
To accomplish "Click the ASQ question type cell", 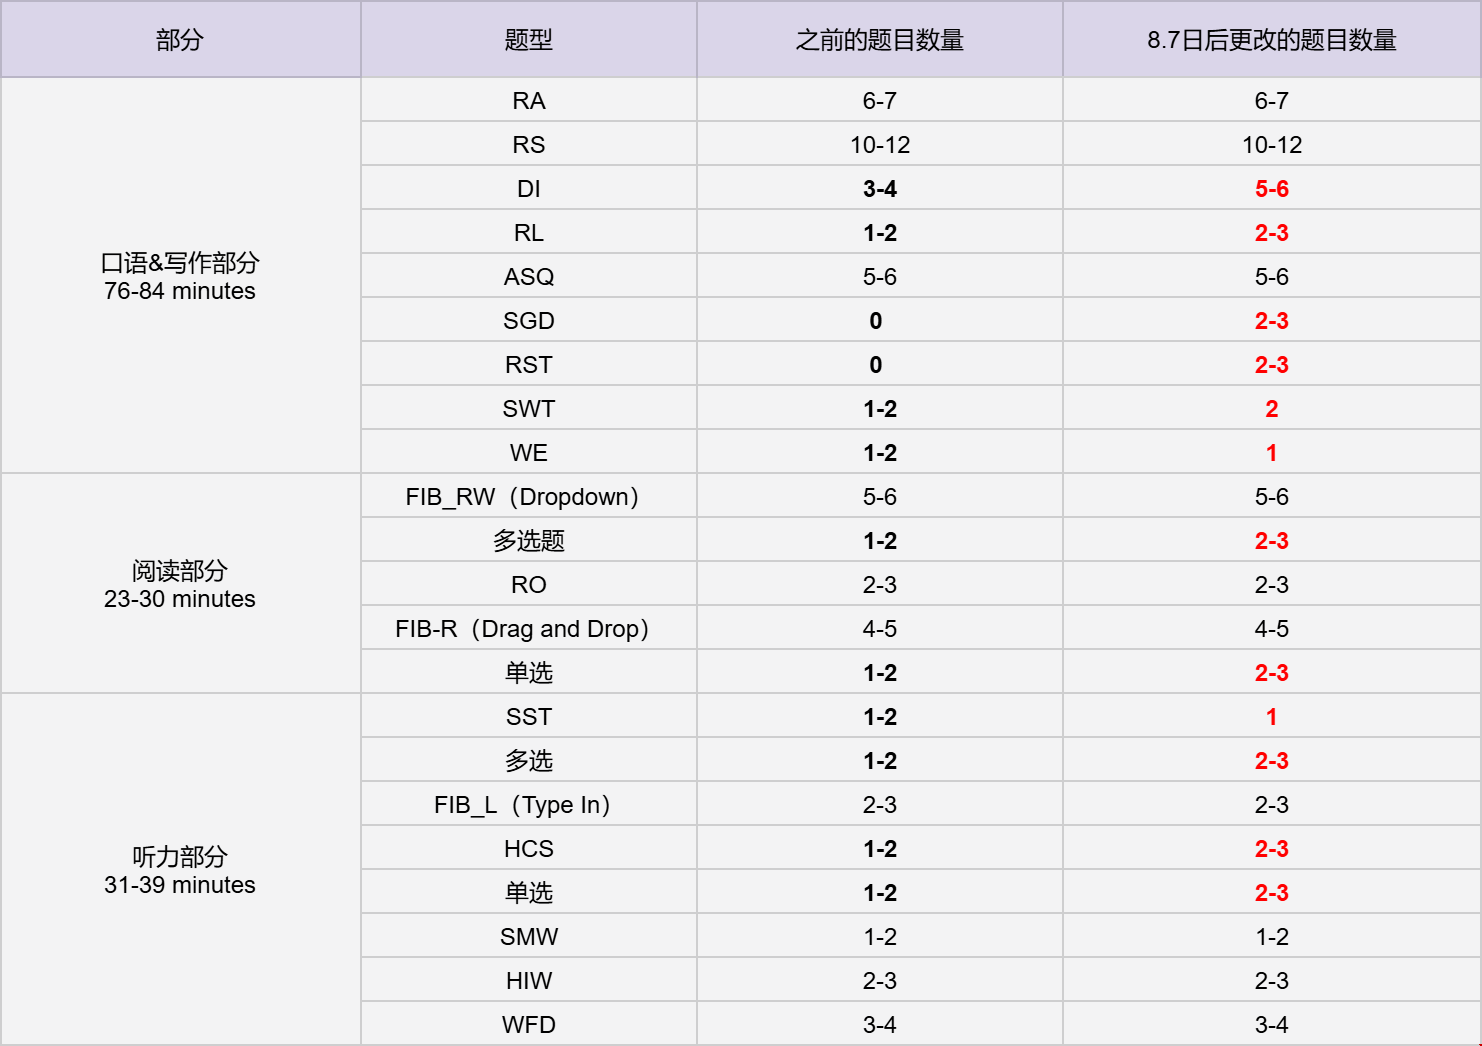I will [528, 277].
